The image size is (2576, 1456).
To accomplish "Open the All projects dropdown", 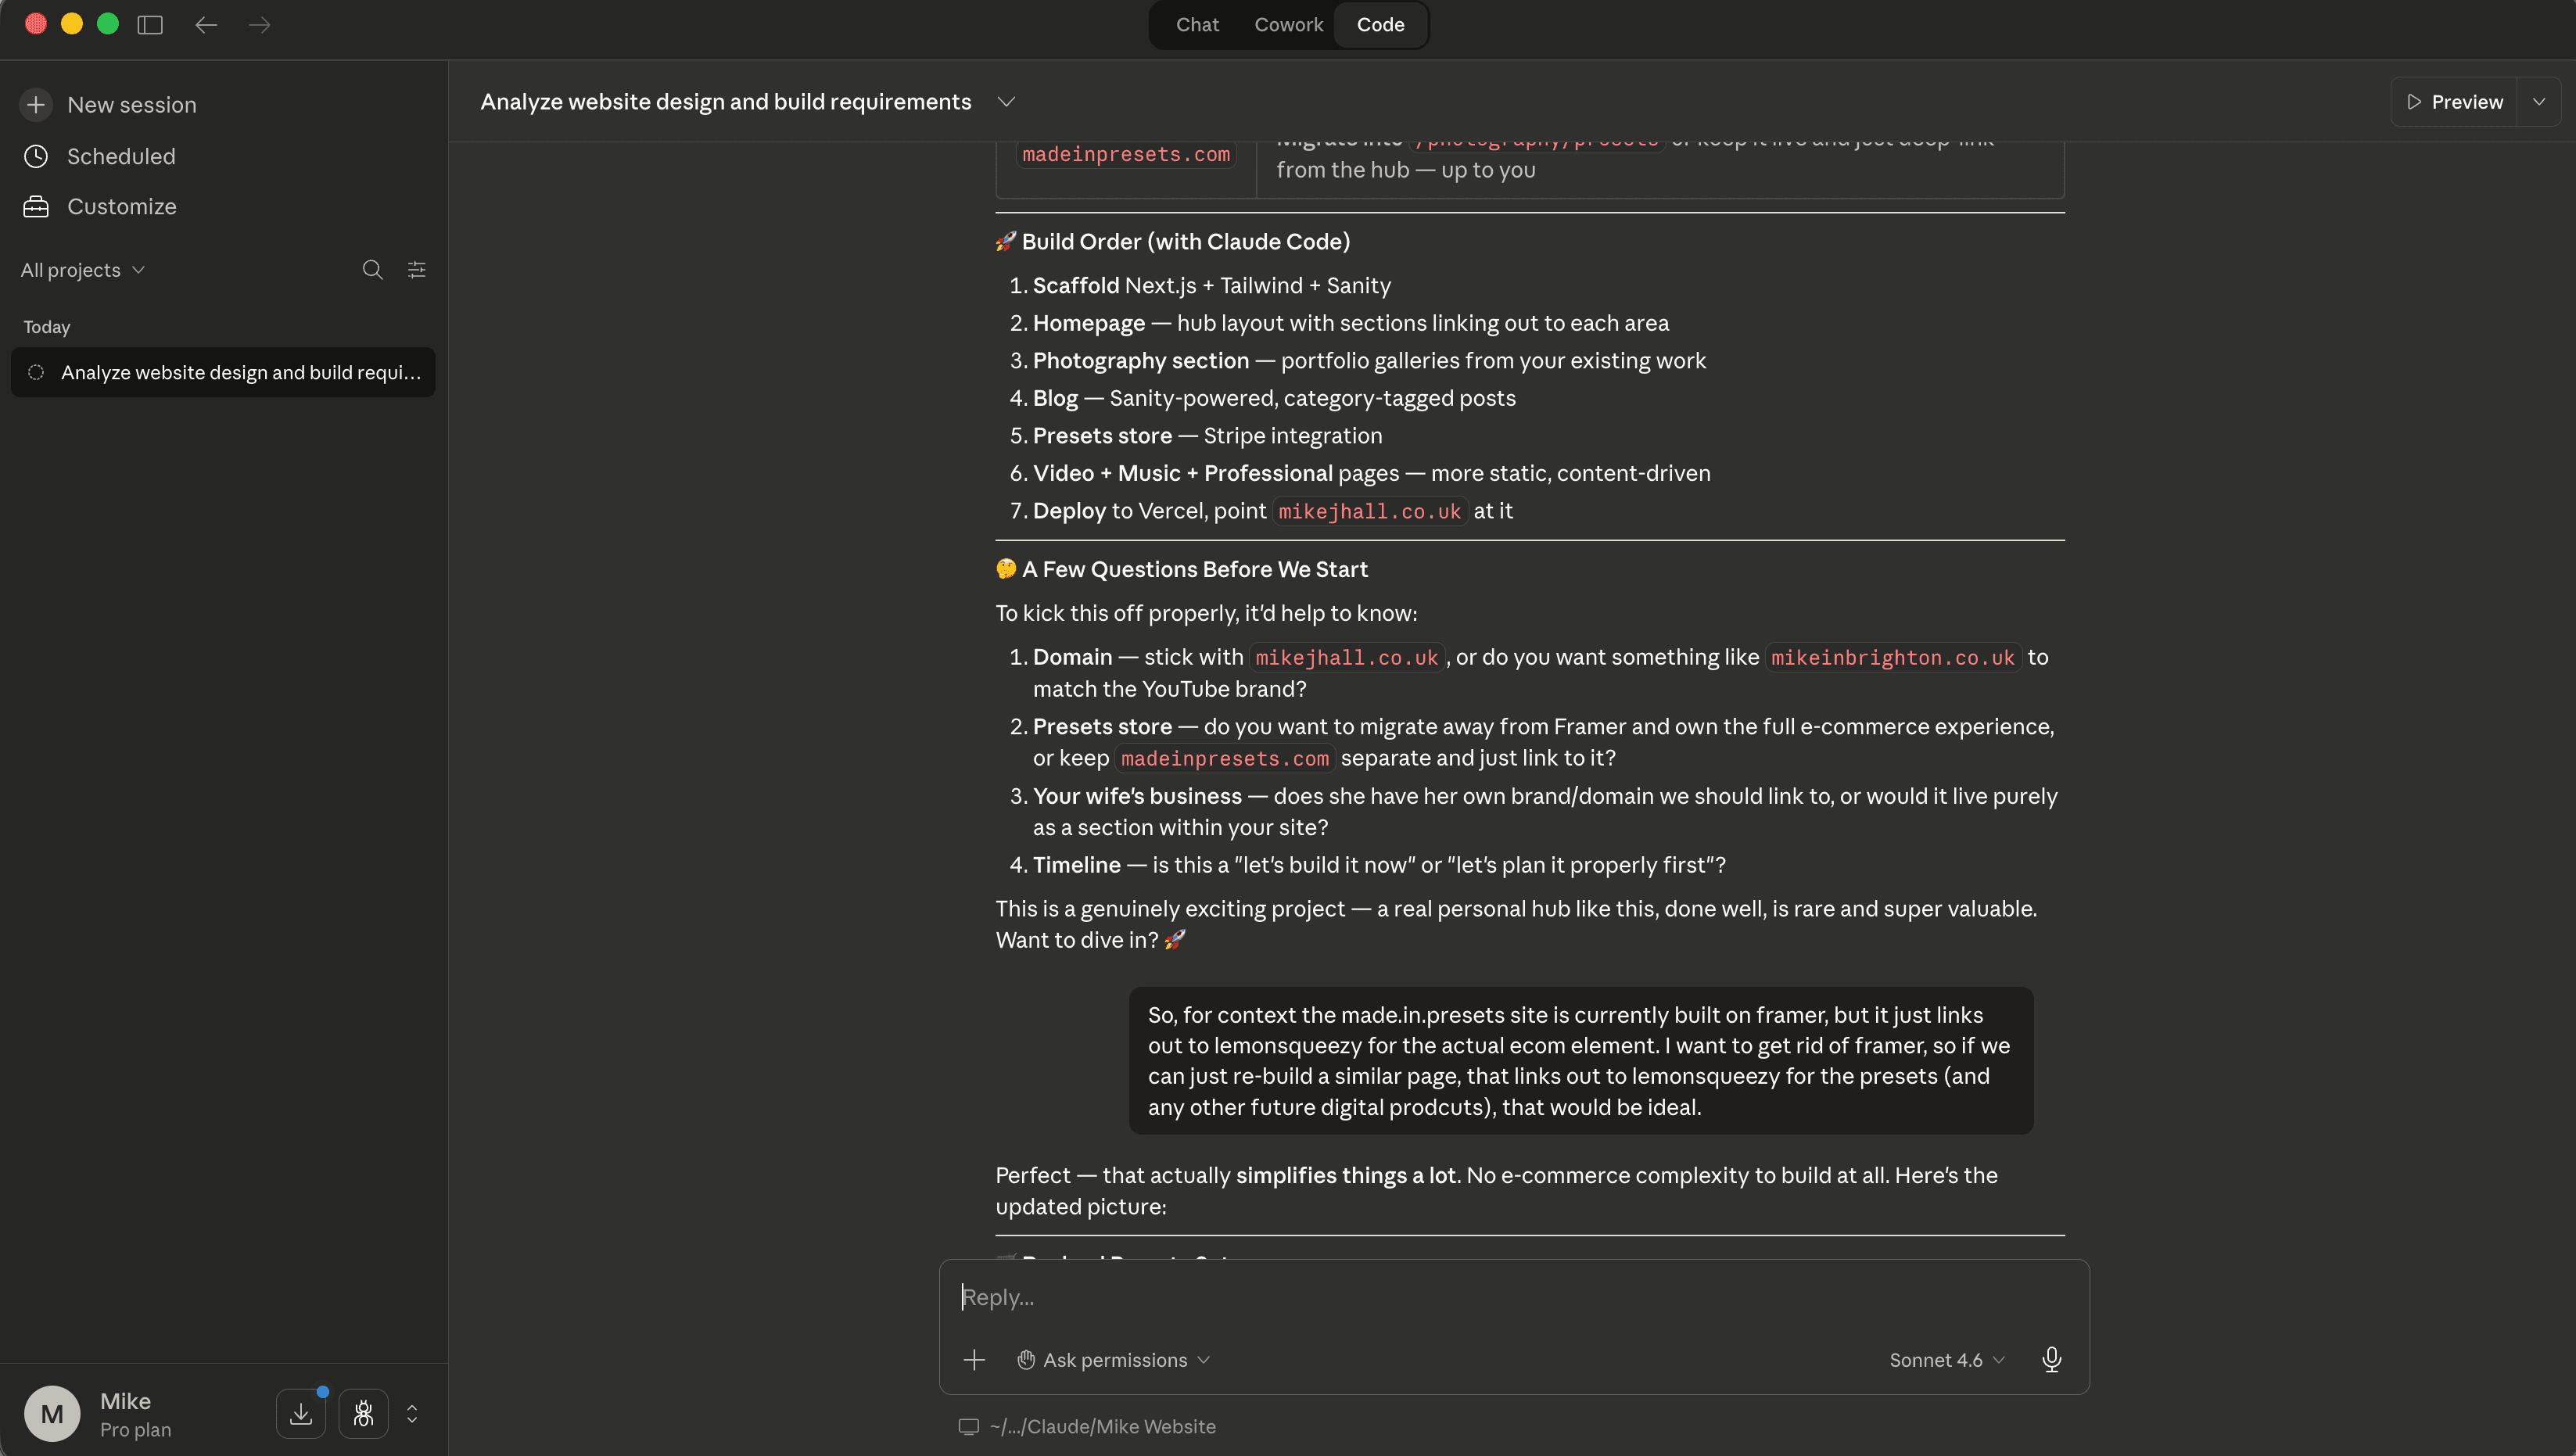I will [83, 270].
